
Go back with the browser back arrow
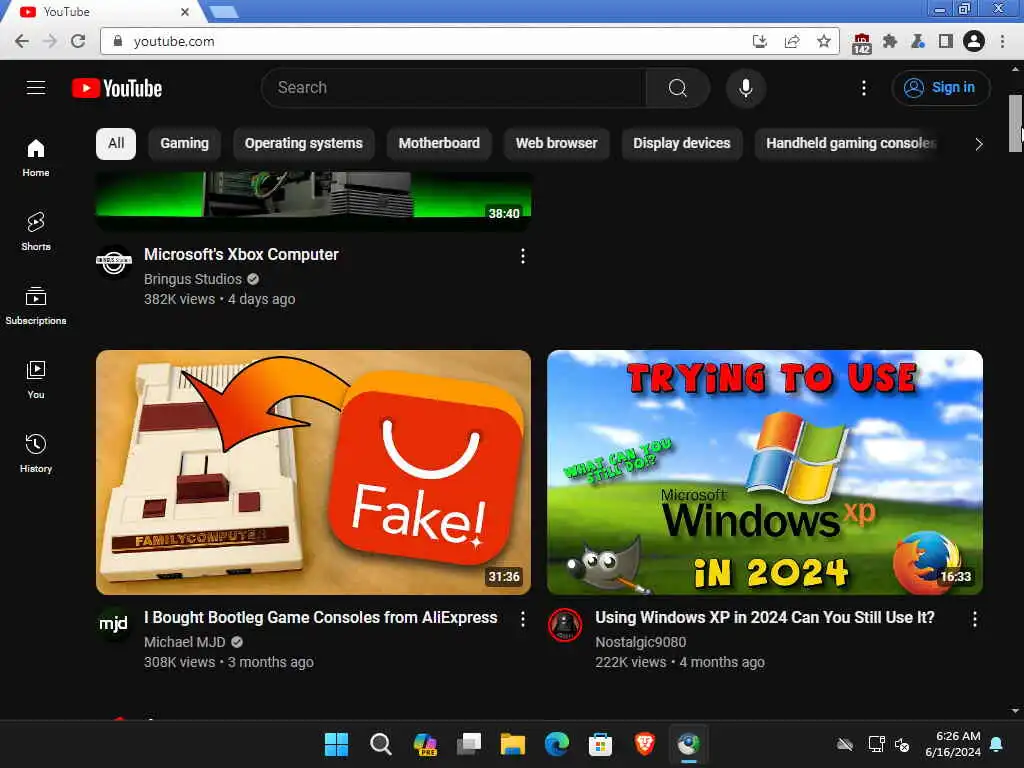click(x=22, y=41)
